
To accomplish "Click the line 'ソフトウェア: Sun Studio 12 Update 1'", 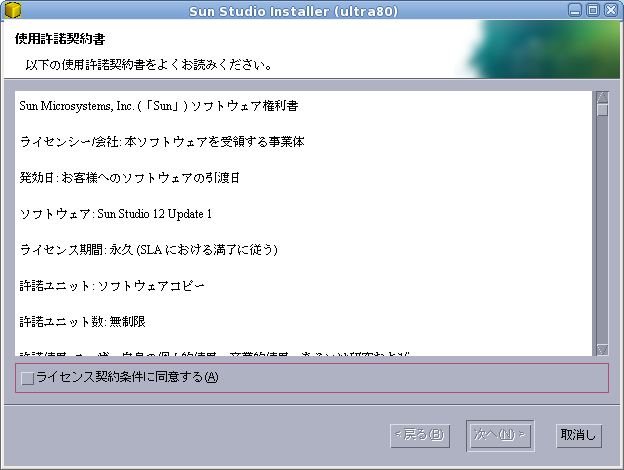I will tap(116, 214).
